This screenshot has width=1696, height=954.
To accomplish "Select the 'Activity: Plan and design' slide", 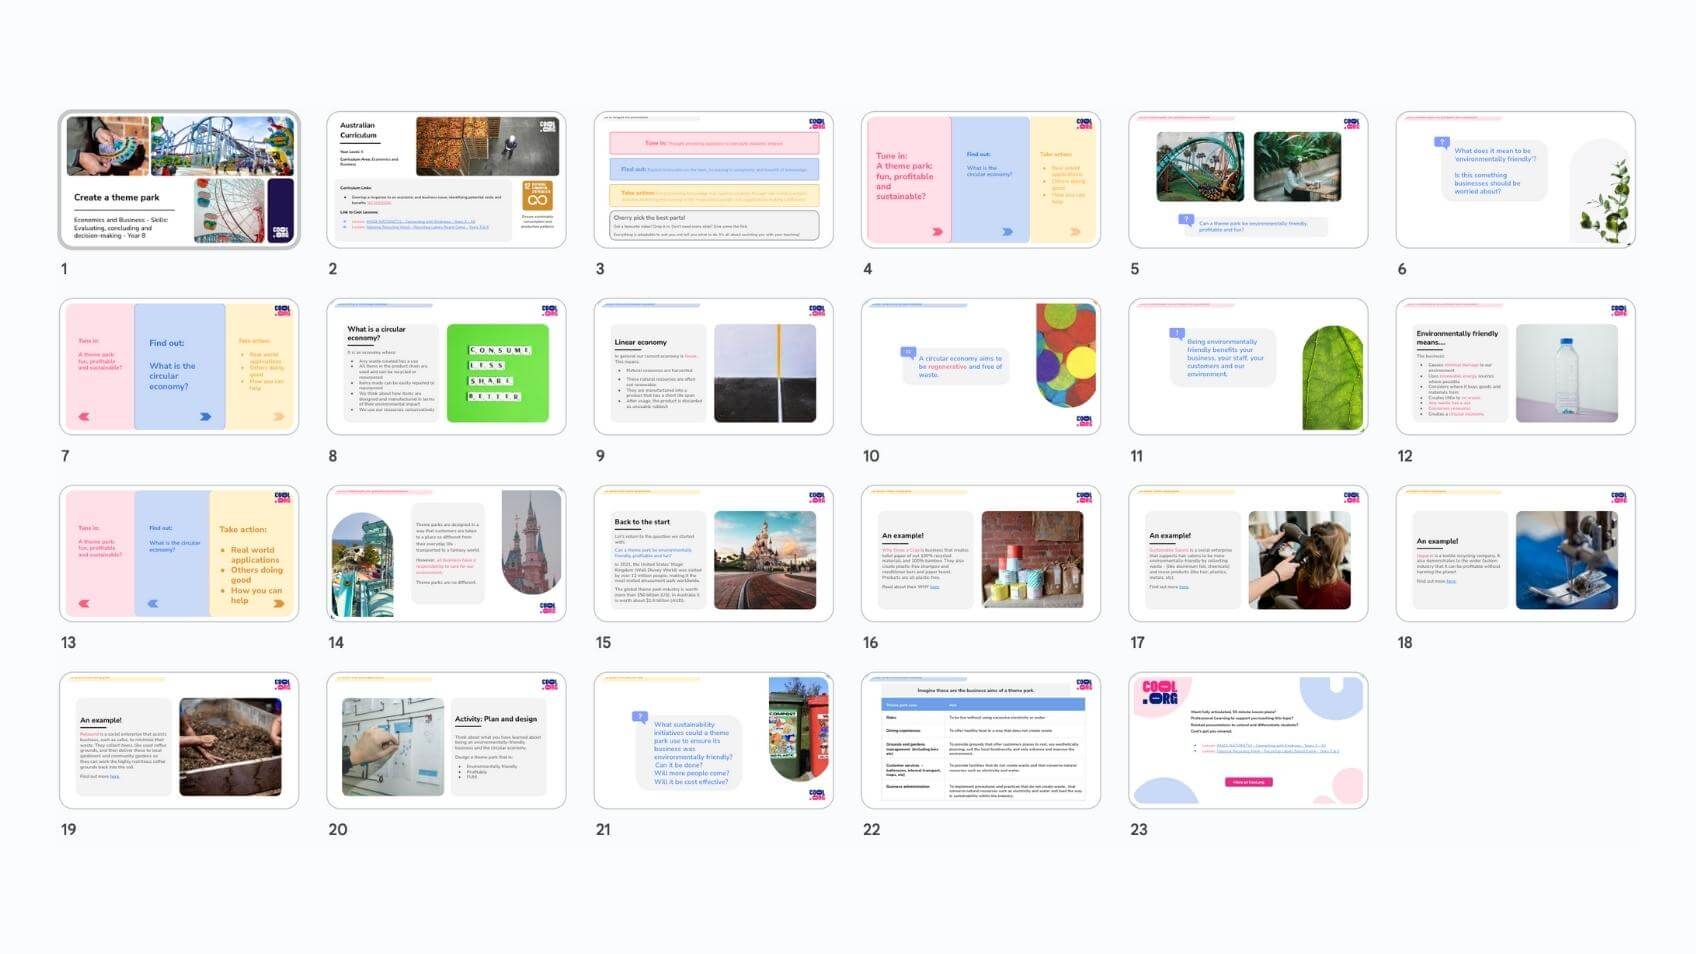I will (446, 741).
